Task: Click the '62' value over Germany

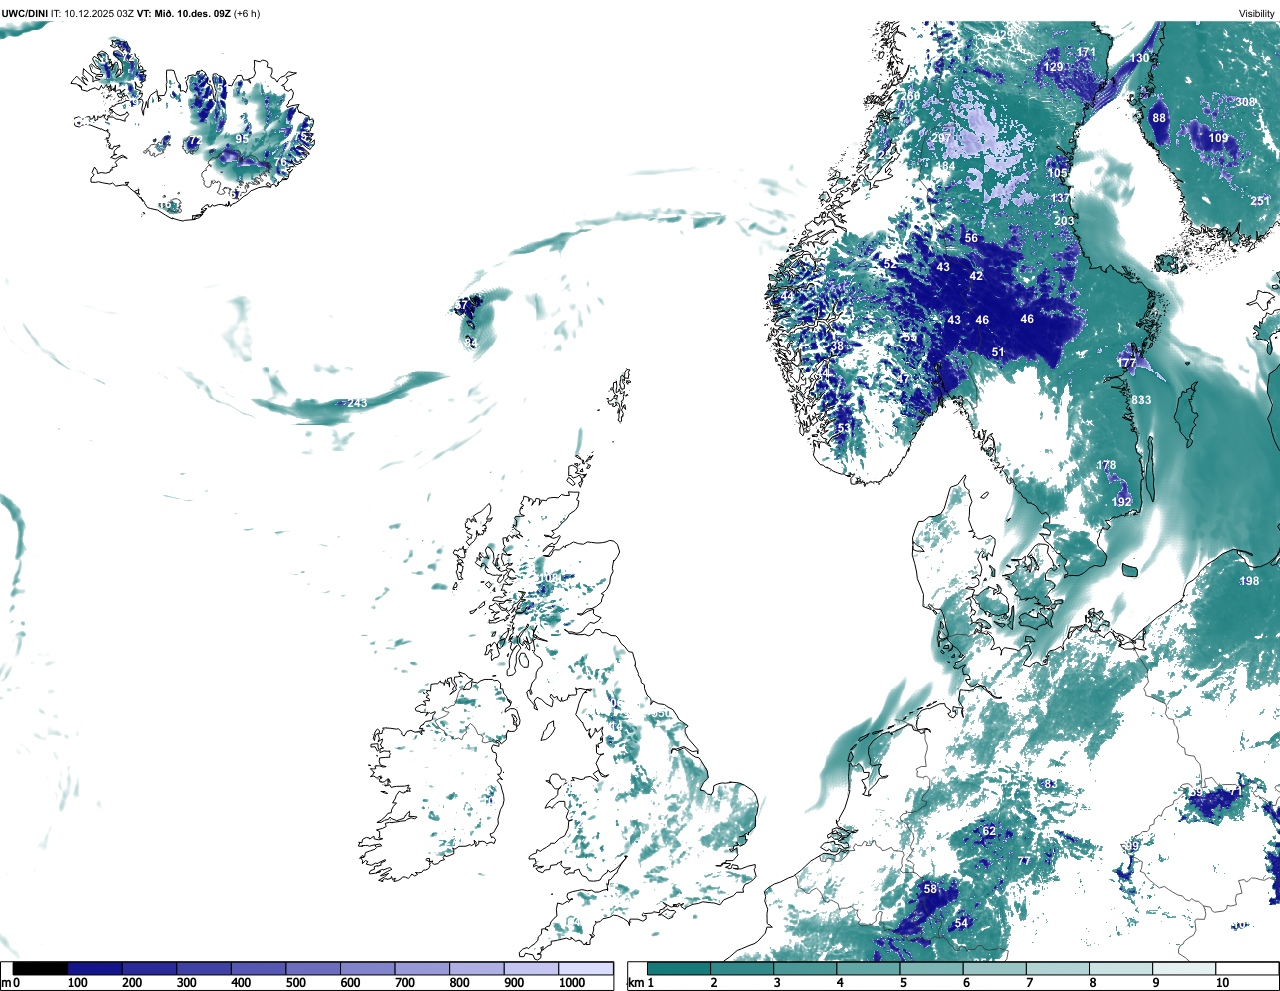Action: (x=989, y=831)
